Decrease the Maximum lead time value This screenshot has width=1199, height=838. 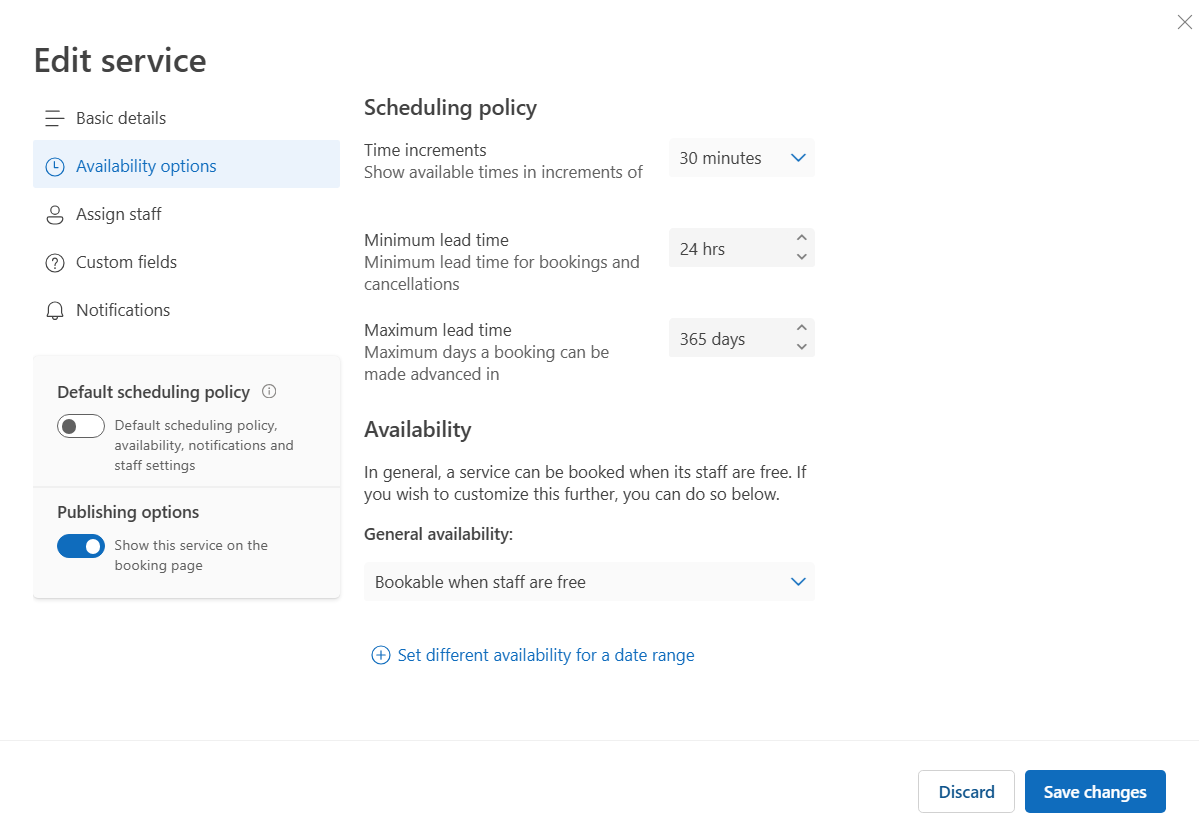801,347
